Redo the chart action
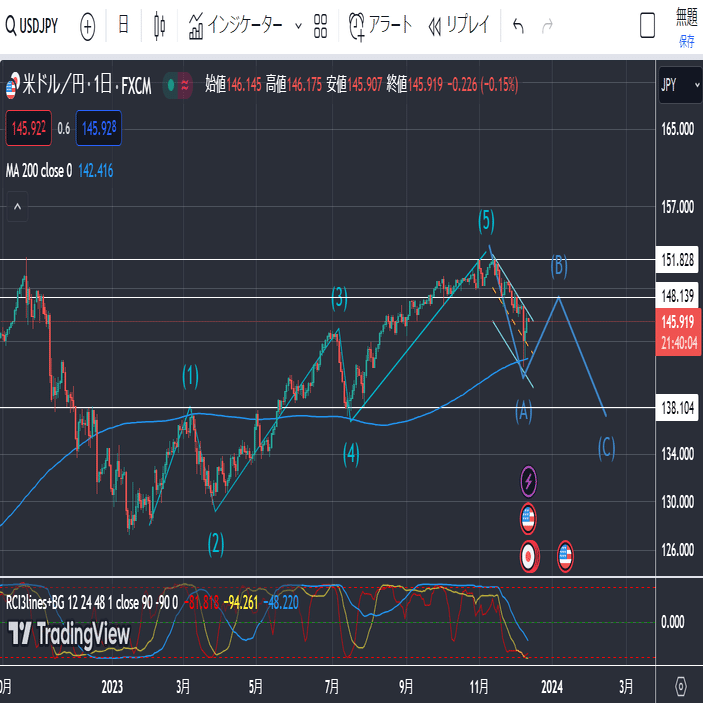This screenshot has height=703, width=703. tap(547, 26)
